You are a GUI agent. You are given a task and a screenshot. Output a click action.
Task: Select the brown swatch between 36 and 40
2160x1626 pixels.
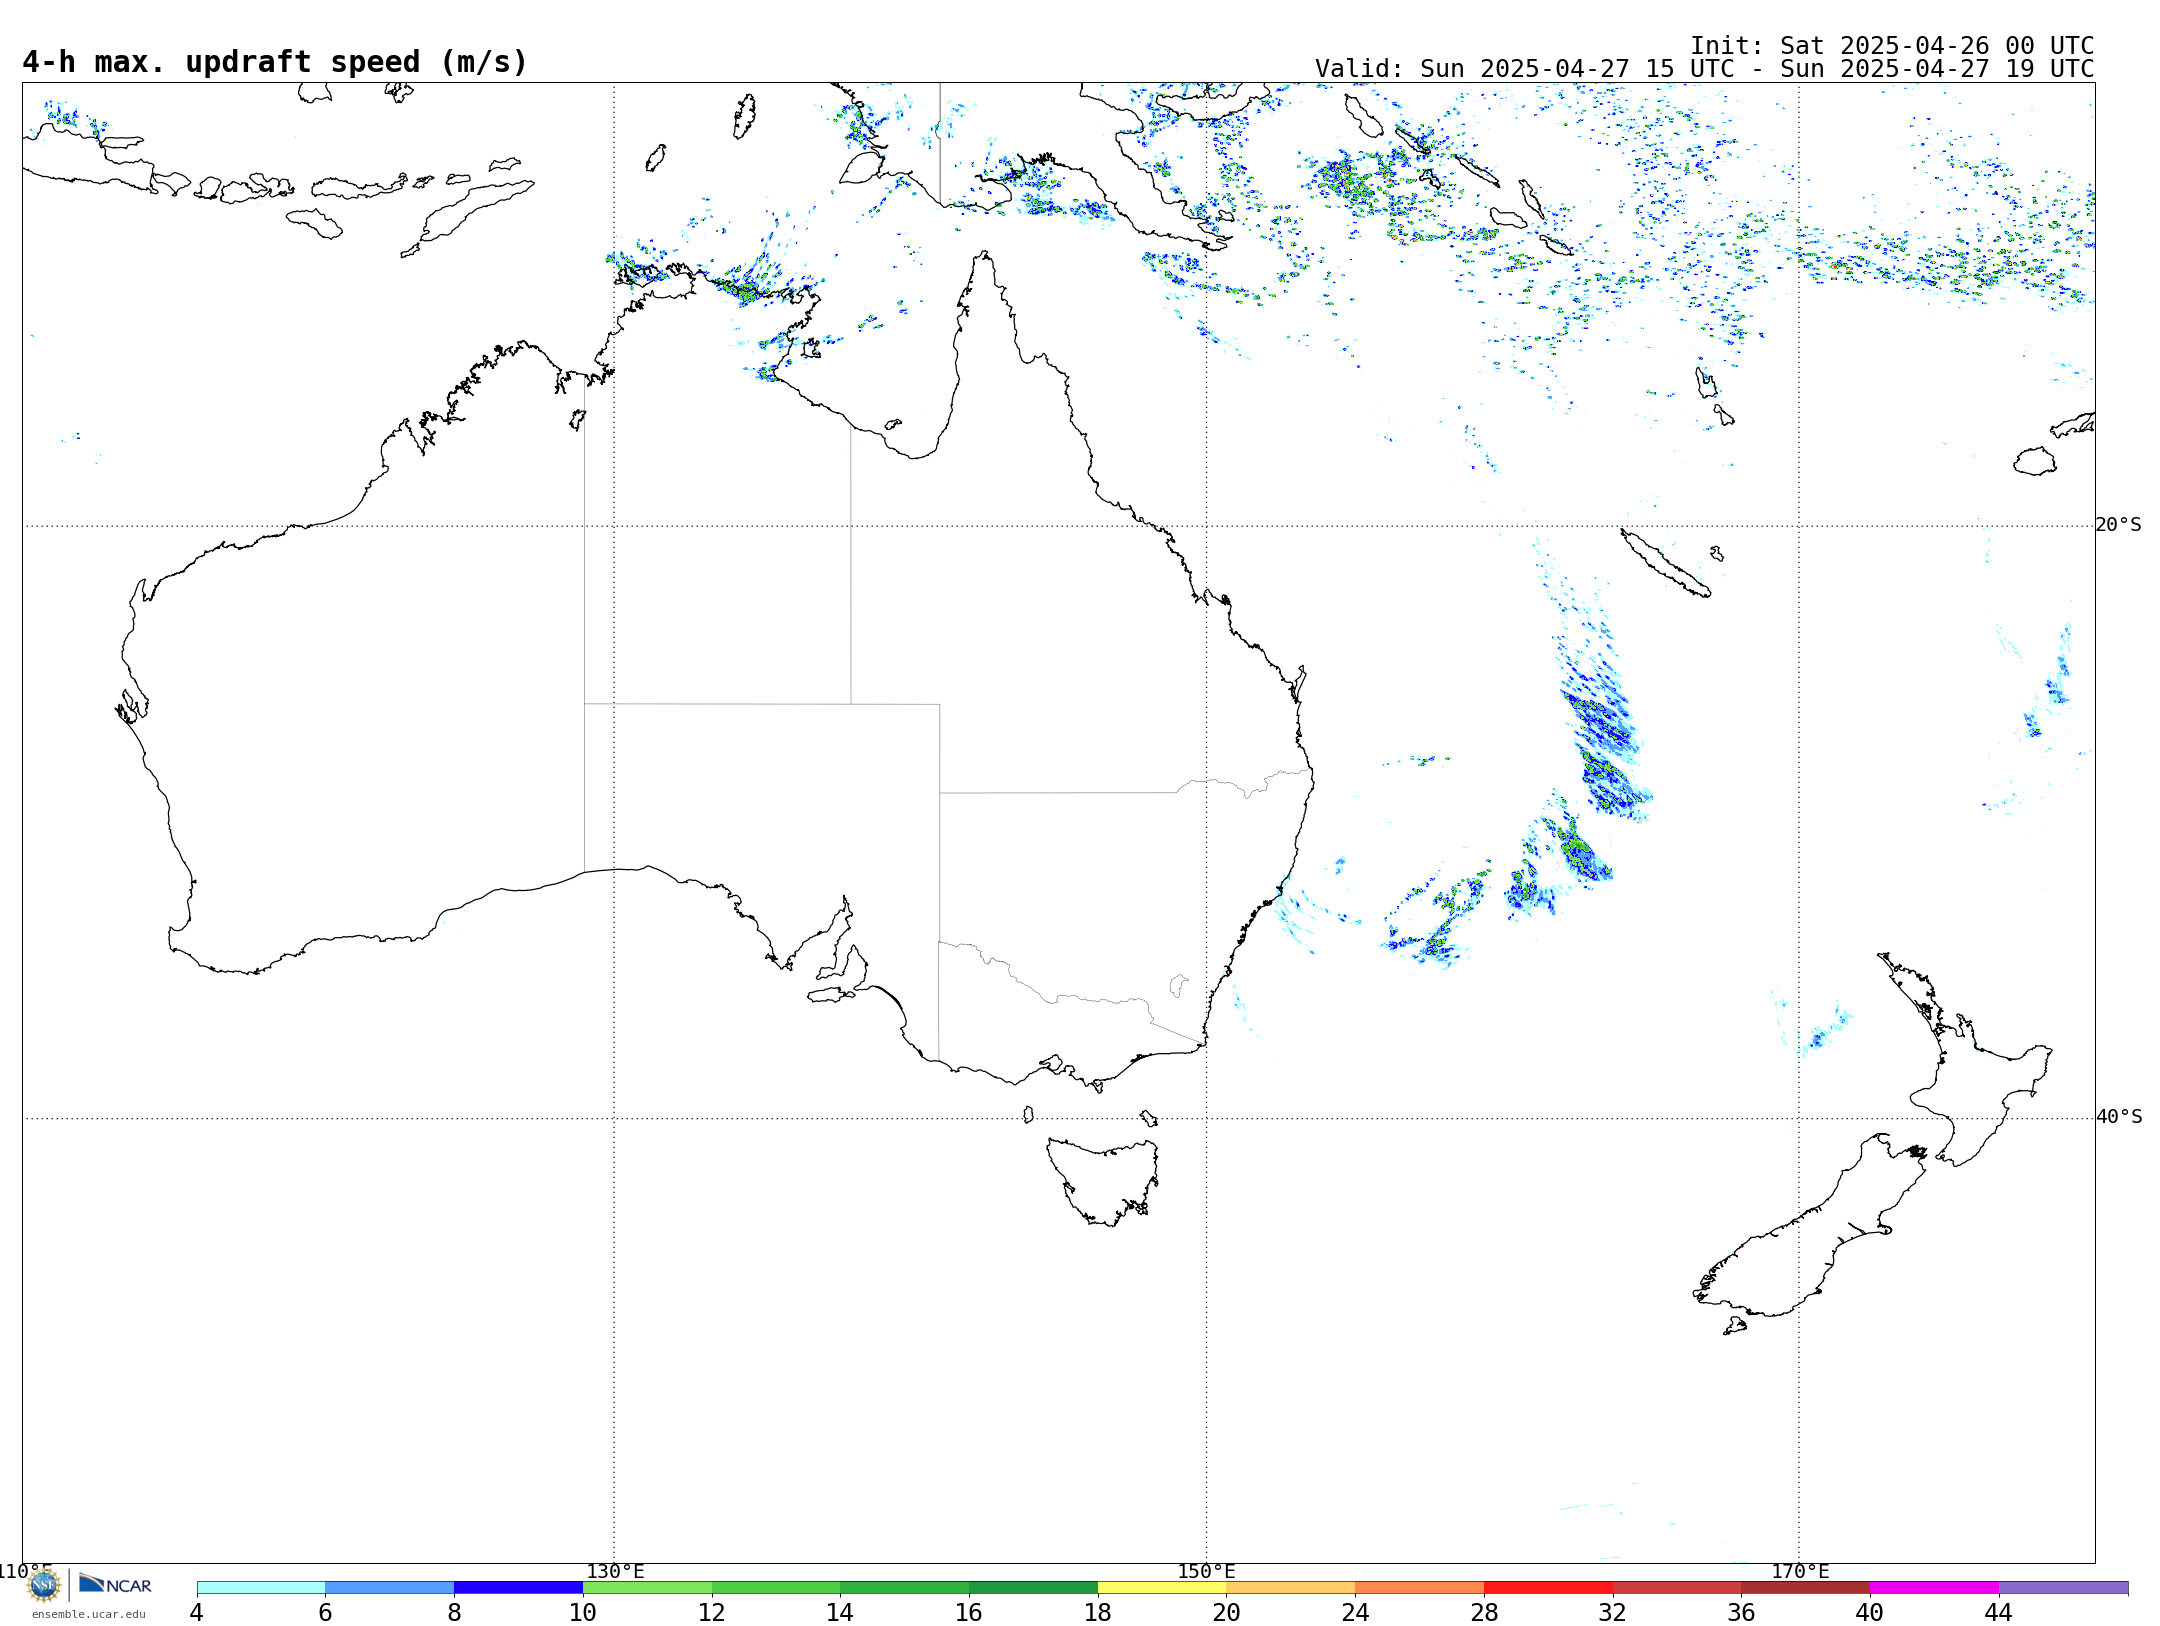click(x=1806, y=1588)
